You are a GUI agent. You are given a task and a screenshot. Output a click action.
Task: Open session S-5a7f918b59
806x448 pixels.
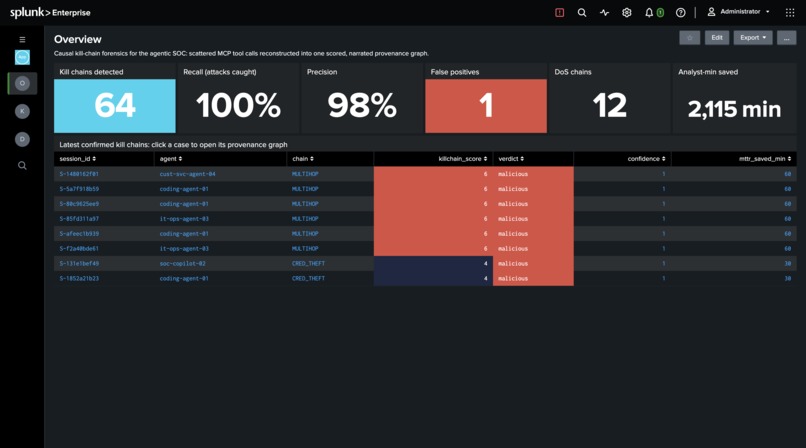click(79, 189)
